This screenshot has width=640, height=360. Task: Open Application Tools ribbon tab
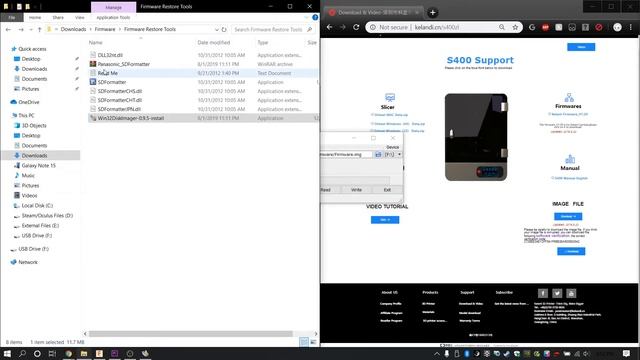tap(113, 18)
